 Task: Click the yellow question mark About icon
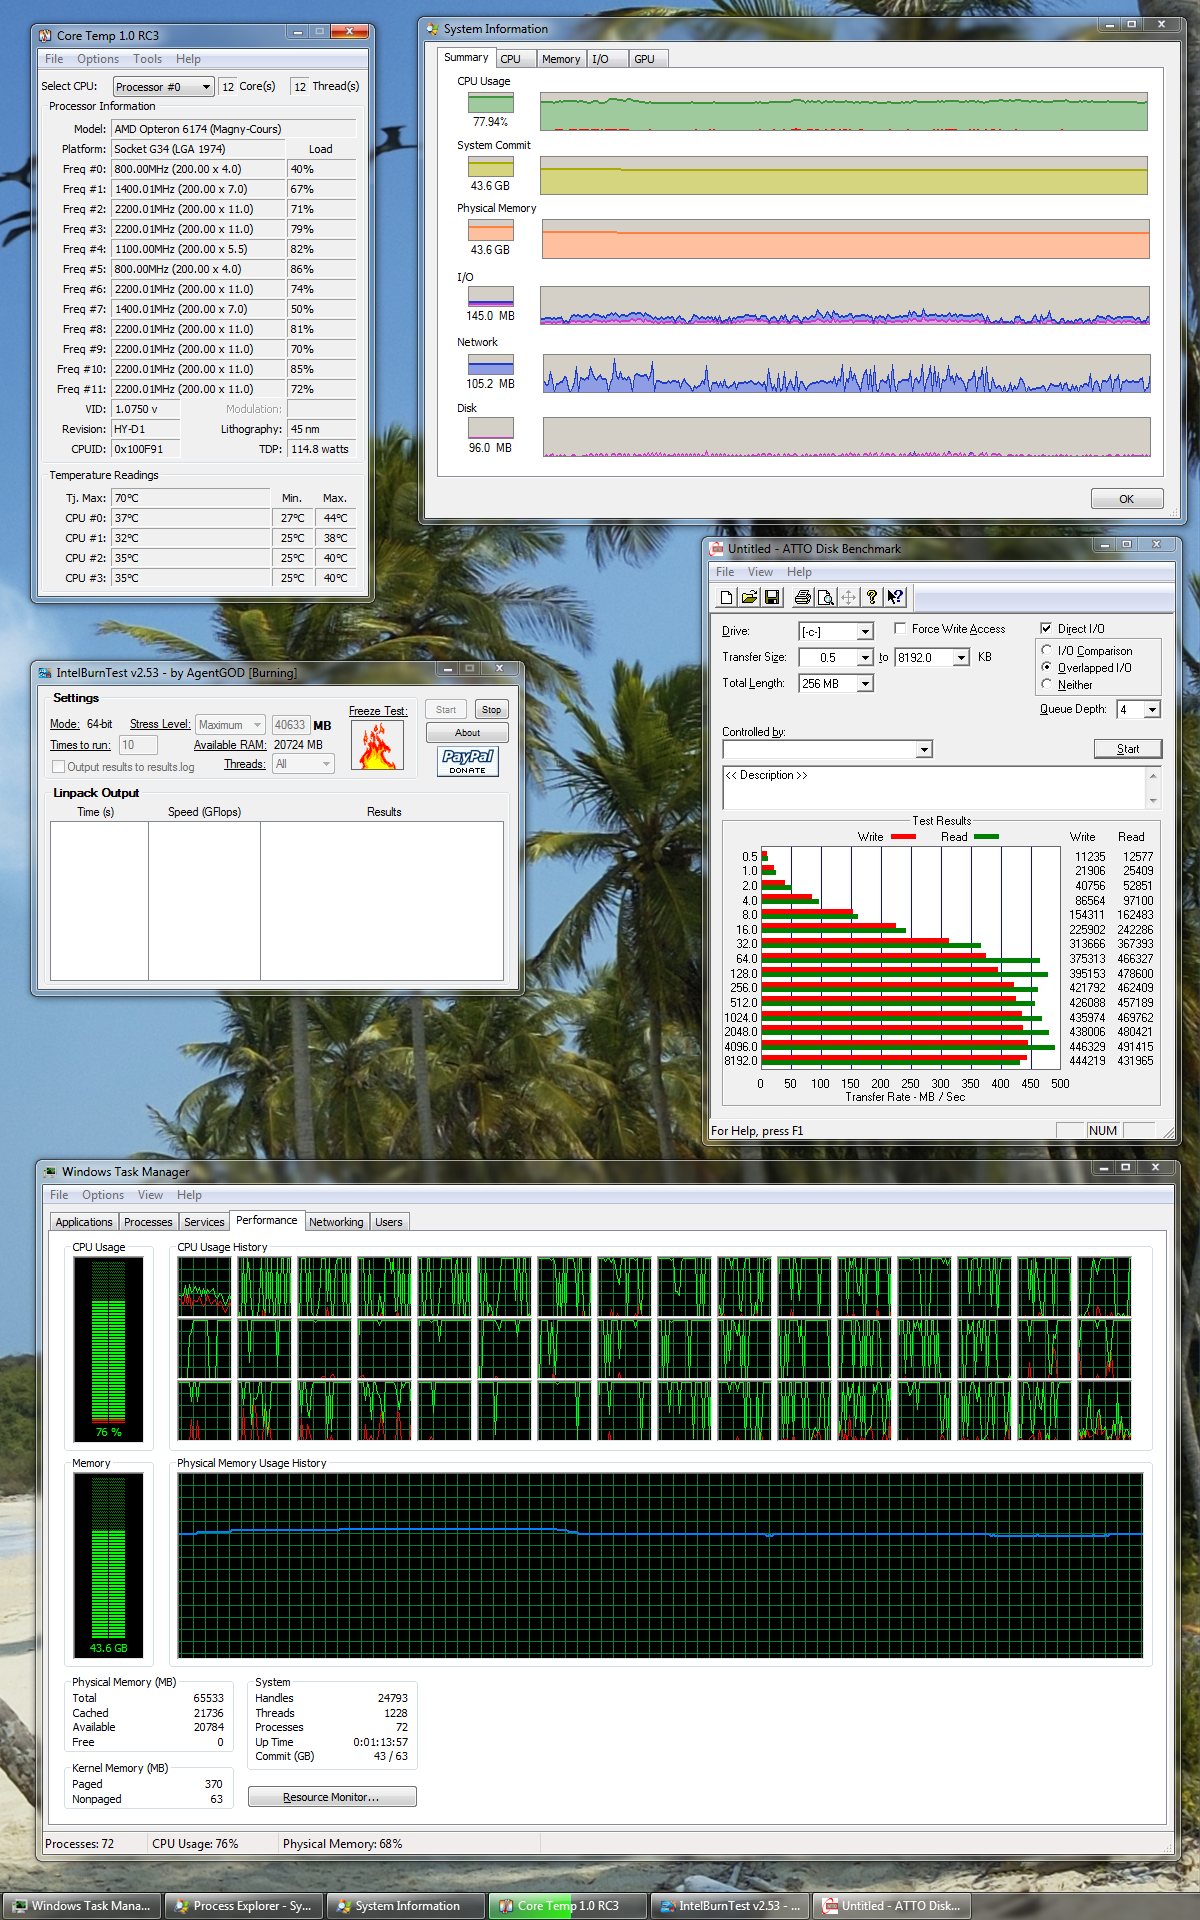(x=872, y=597)
